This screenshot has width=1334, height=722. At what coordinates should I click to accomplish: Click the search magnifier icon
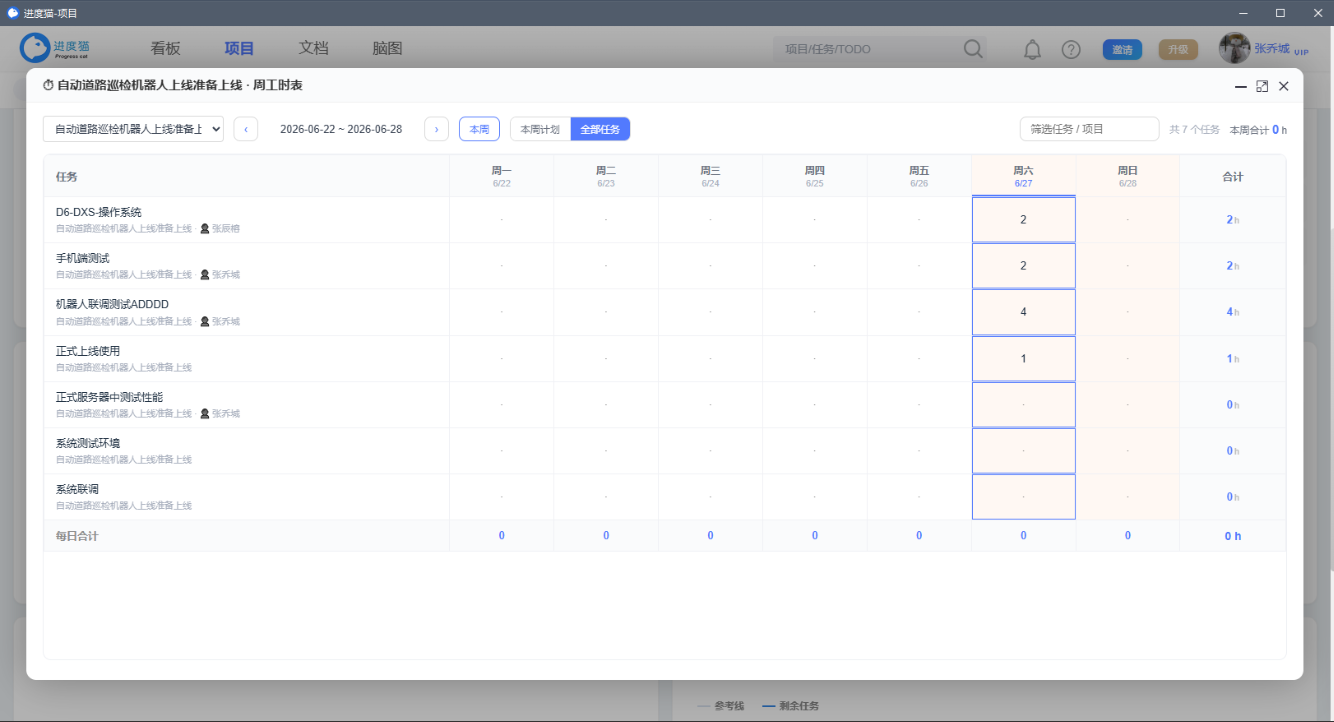(x=973, y=49)
